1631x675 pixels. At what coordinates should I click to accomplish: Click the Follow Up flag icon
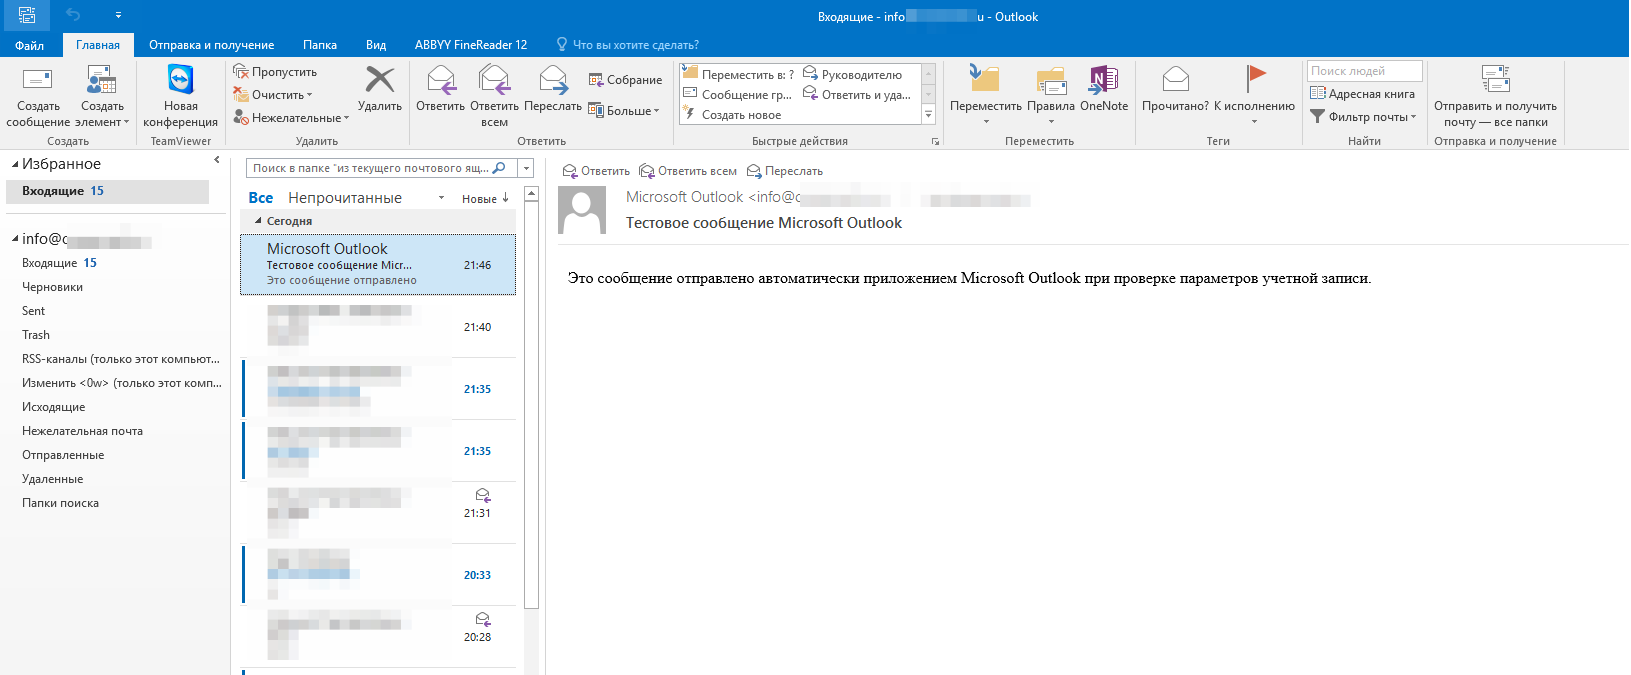tap(1255, 79)
